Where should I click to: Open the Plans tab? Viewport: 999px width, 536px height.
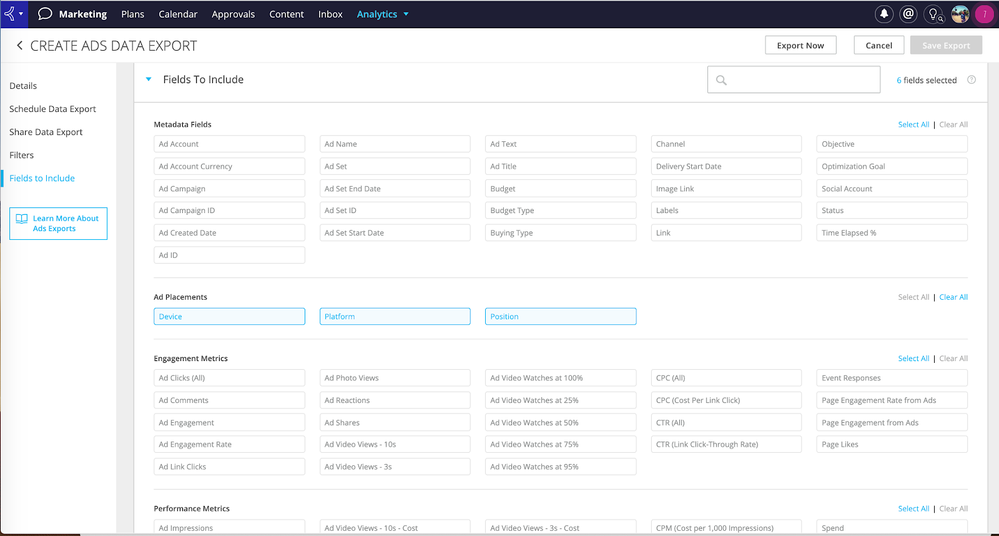coord(133,14)
